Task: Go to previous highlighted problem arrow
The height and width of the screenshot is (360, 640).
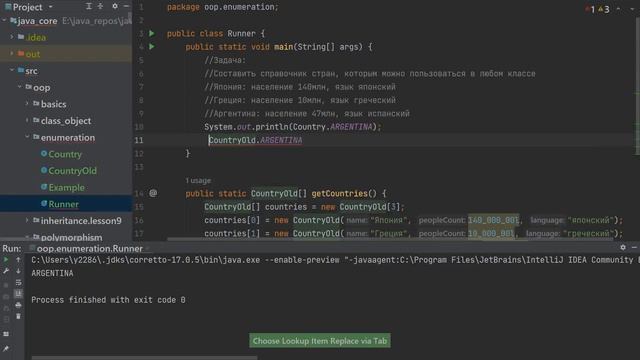Action: pos(618,9)
